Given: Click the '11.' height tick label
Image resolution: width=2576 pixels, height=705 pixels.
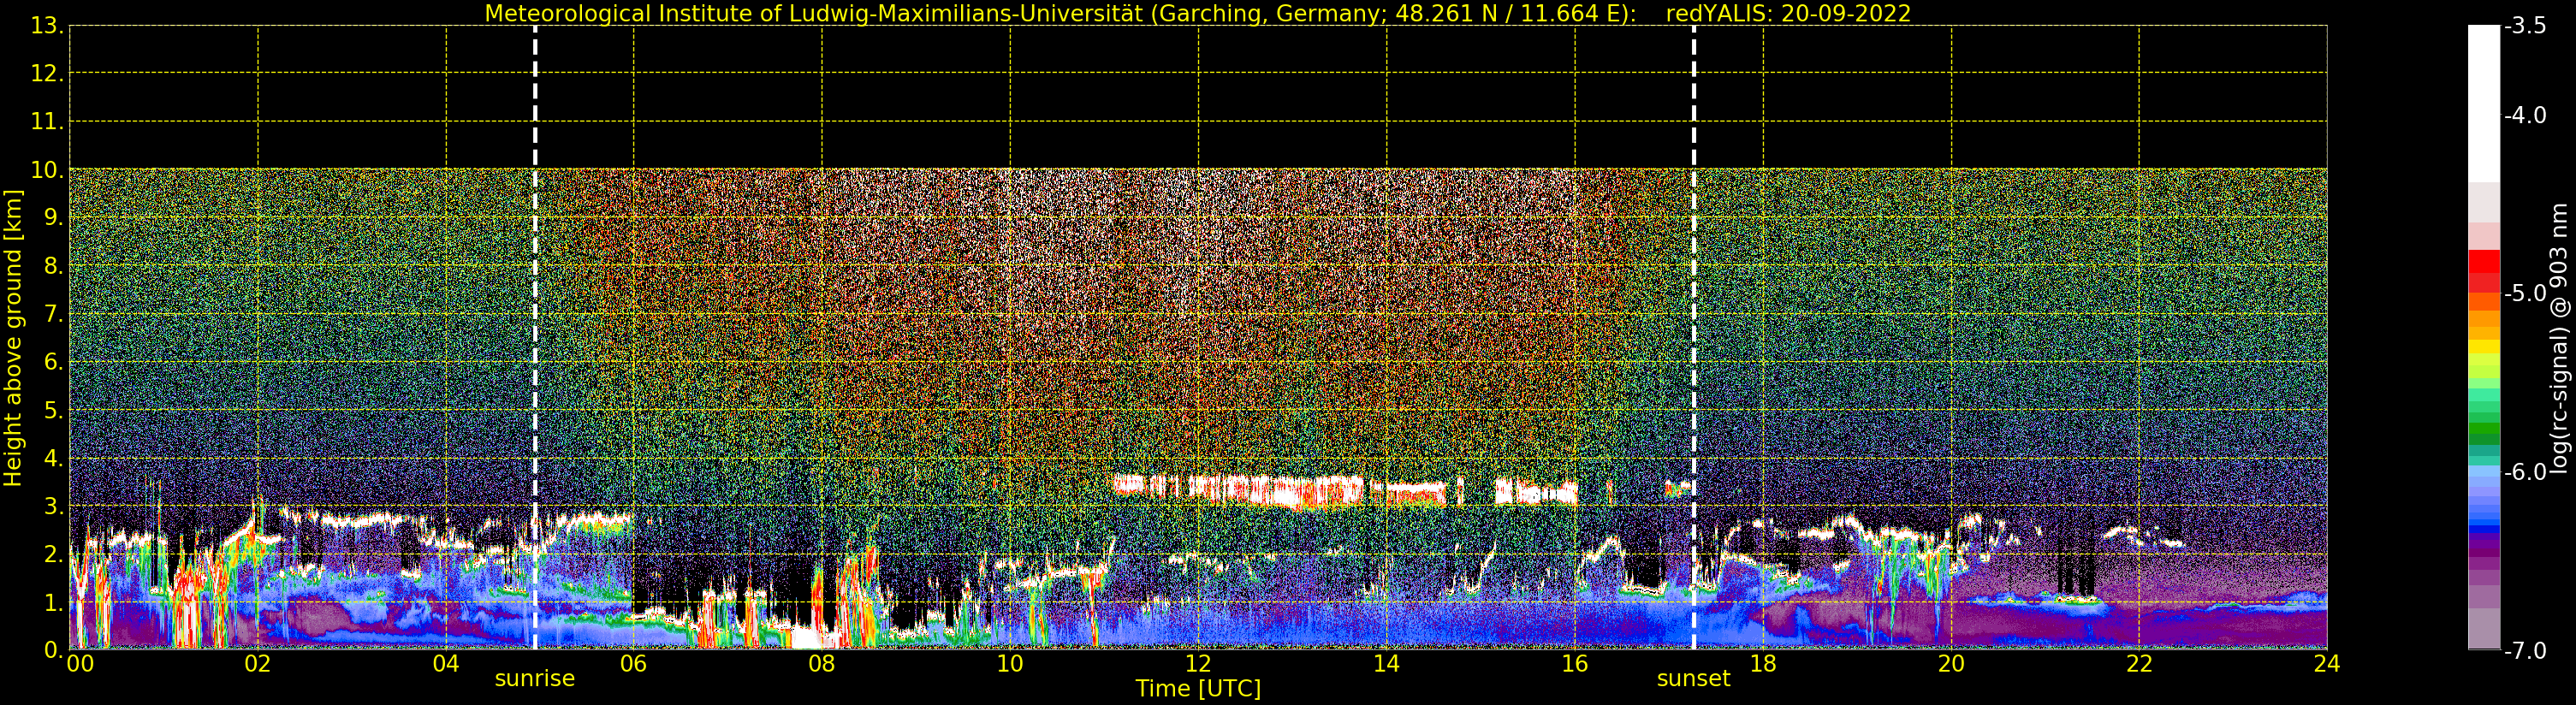Looking at the screenshot, I should click(x=47, y=122).
